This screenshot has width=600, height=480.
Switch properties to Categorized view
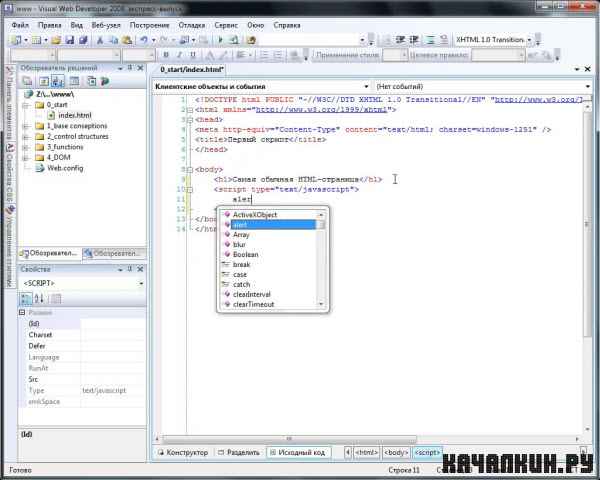(26, 299)
